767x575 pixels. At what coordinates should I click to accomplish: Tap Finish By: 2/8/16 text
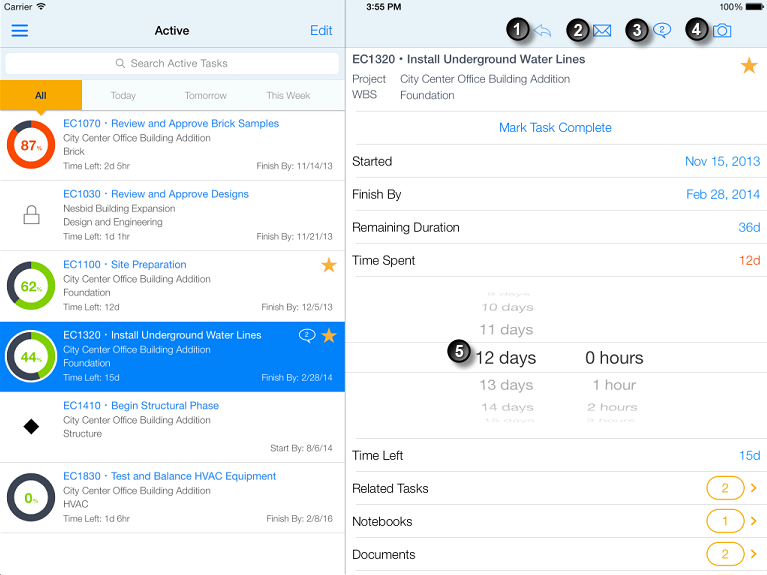[x=299, y=519]
